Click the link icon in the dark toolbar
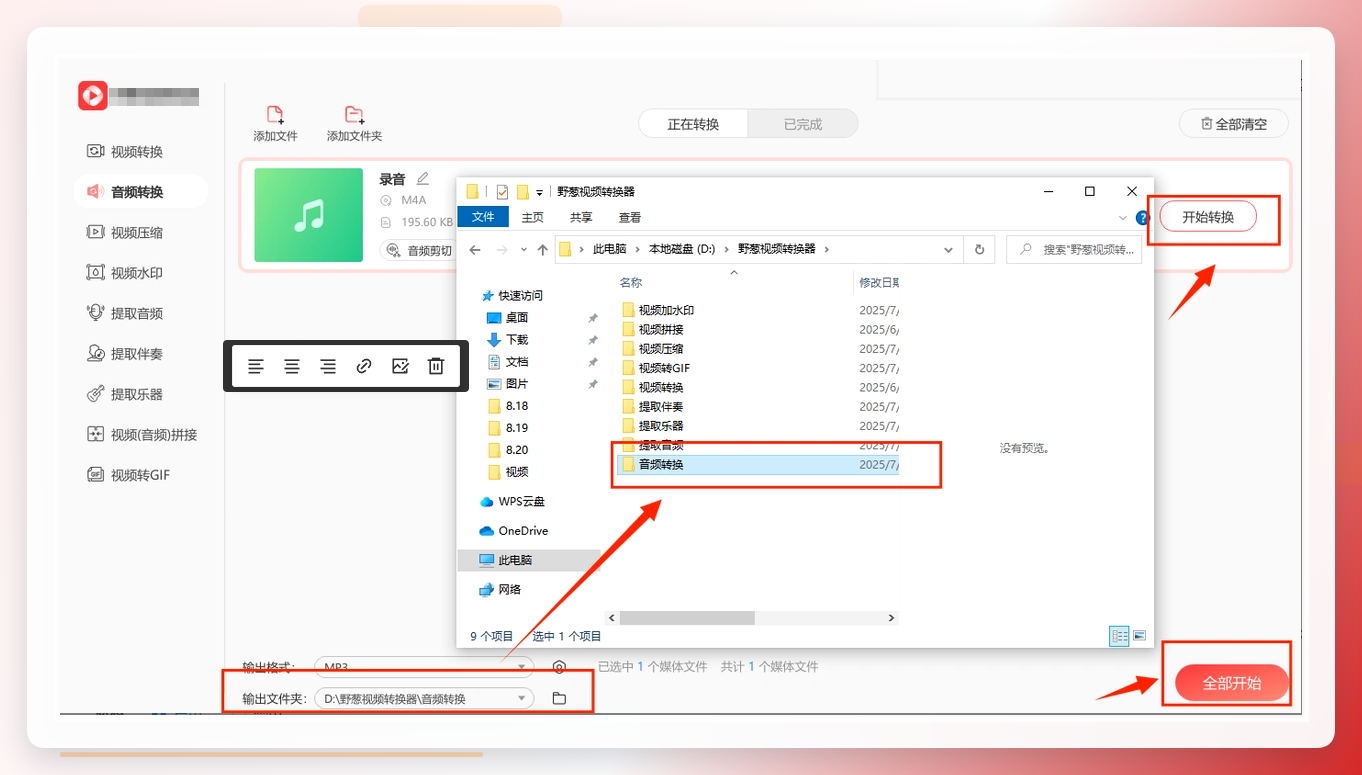The height and width of the screenshot is (775, 1362). point(364,366)
